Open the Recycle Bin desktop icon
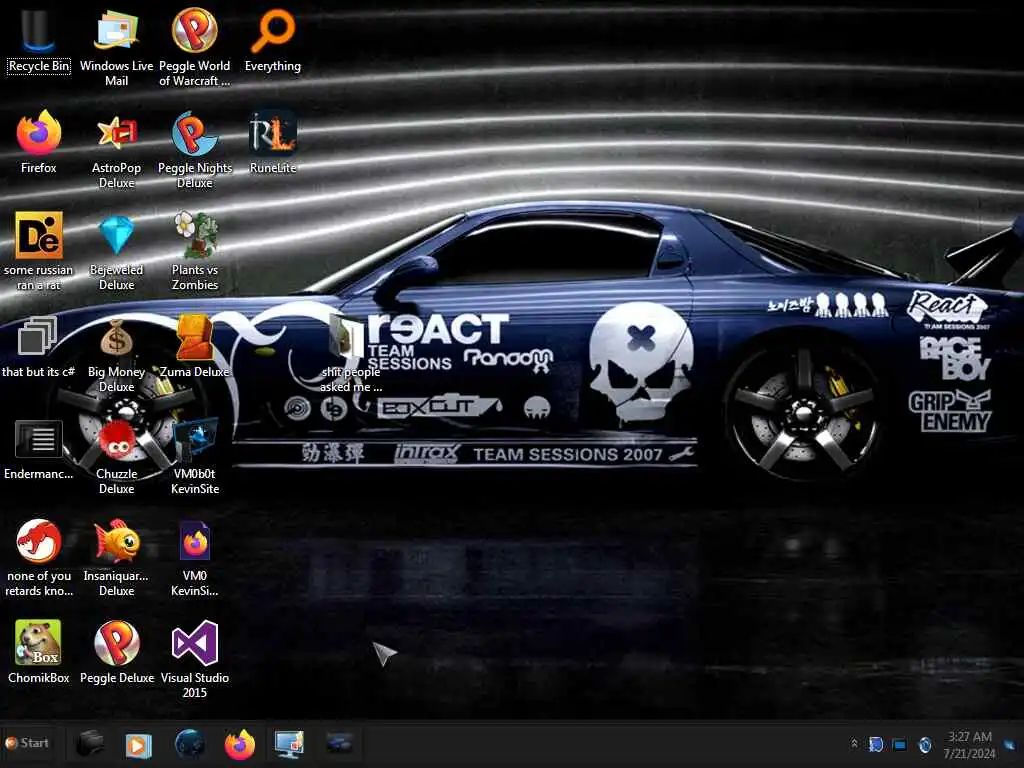The image size is (1024, 768). [x=39, y=42]
